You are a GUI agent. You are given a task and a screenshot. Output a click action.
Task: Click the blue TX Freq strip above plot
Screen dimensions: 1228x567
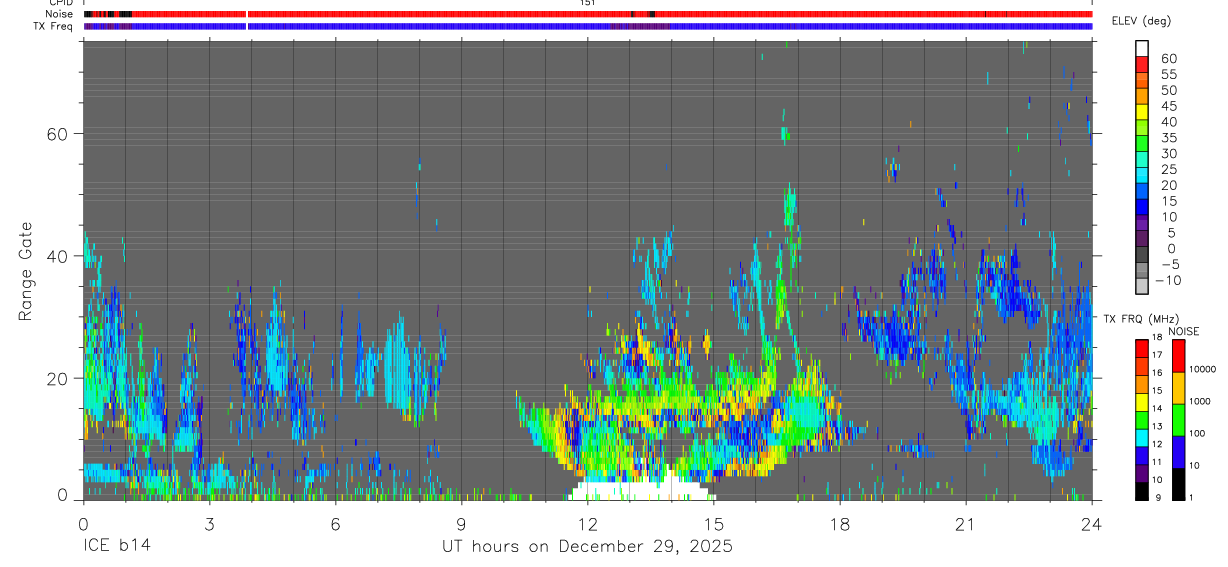tap(587, 26)
